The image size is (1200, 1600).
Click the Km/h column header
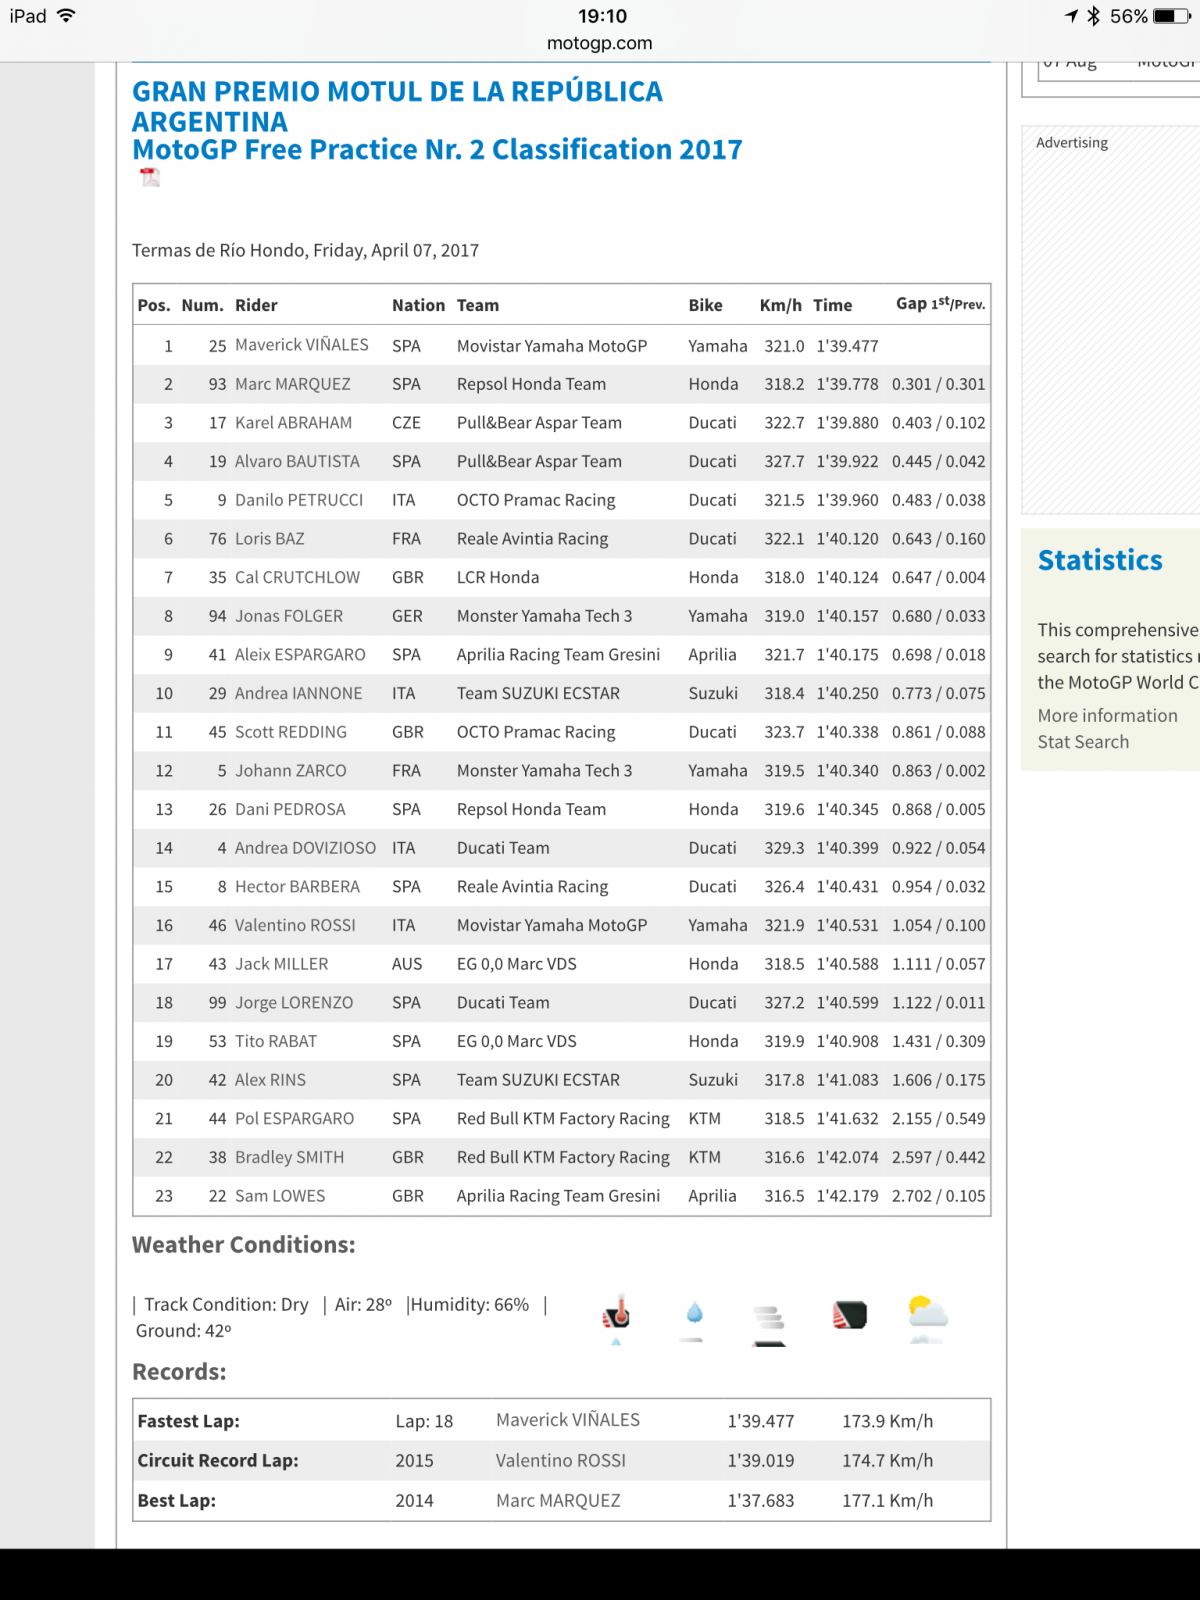point(780,306)
